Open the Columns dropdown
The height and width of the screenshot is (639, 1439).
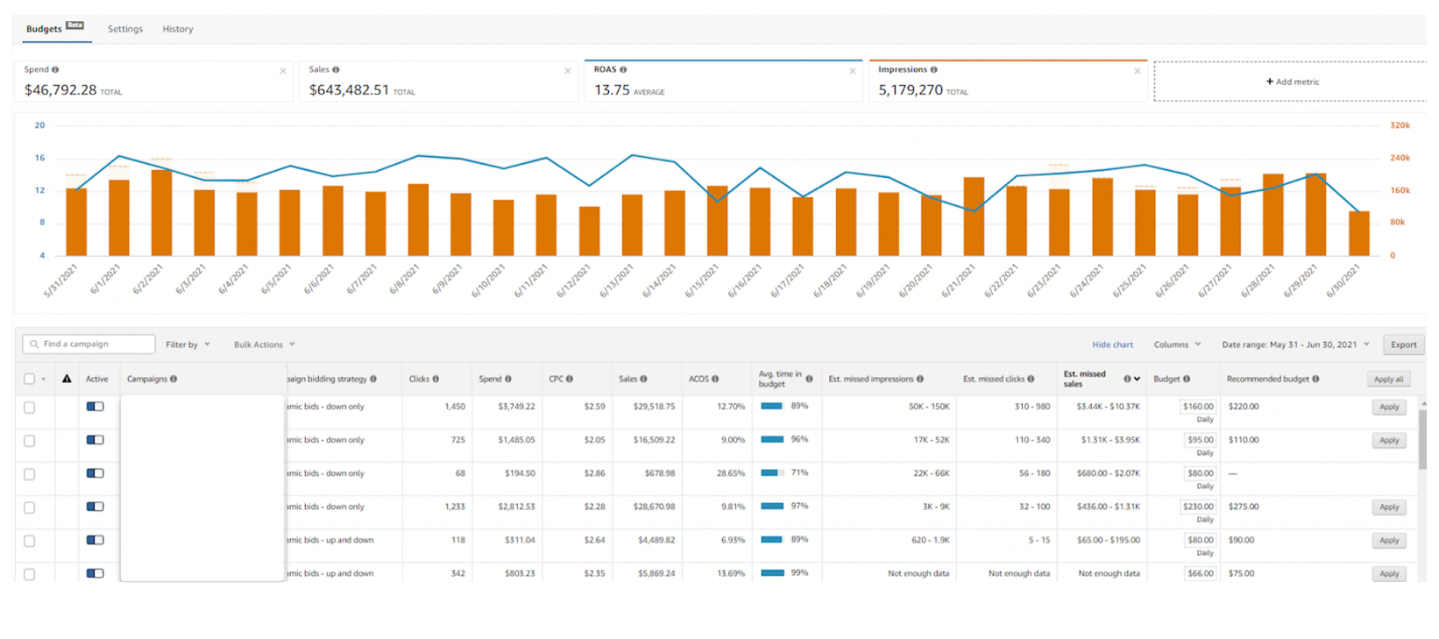[1177, 344]
